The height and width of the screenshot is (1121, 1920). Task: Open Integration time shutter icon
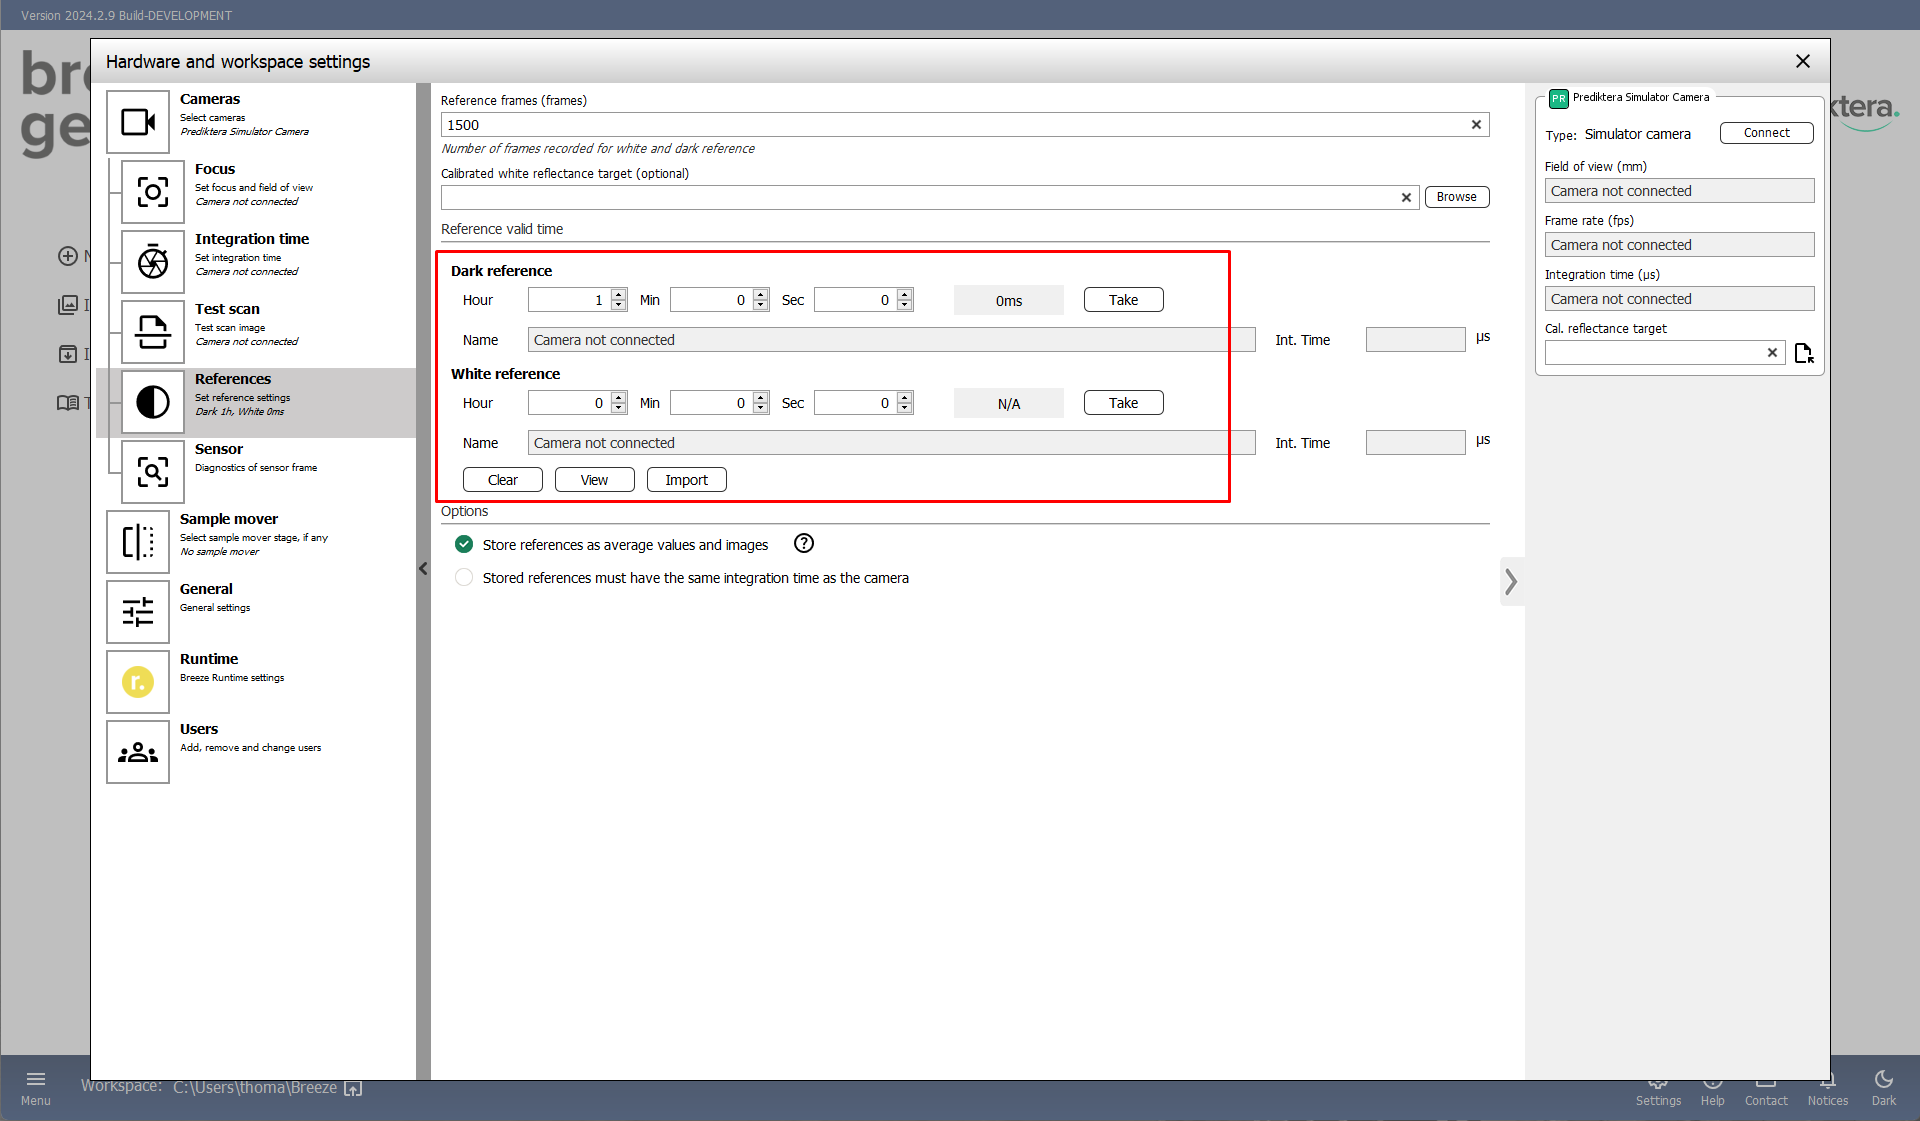point(153,262)
